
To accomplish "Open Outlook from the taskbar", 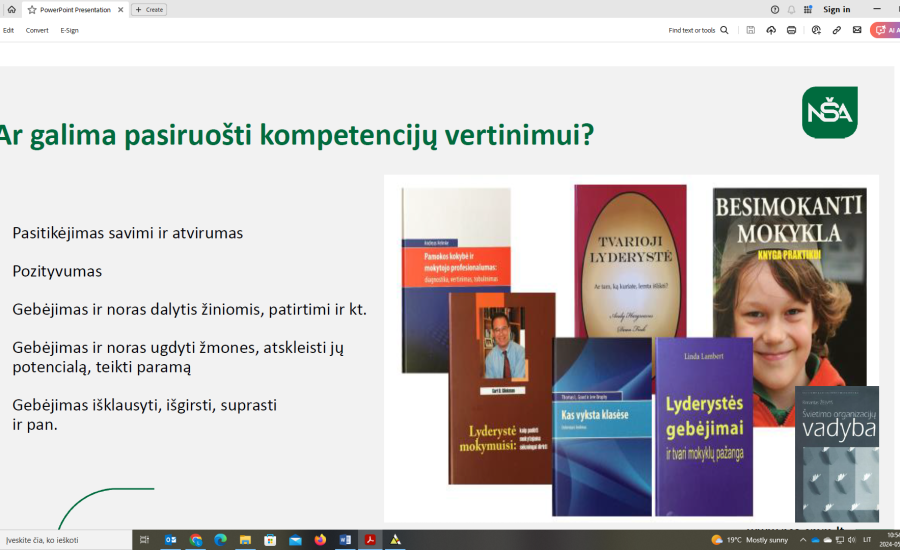I will click(170, 540).
